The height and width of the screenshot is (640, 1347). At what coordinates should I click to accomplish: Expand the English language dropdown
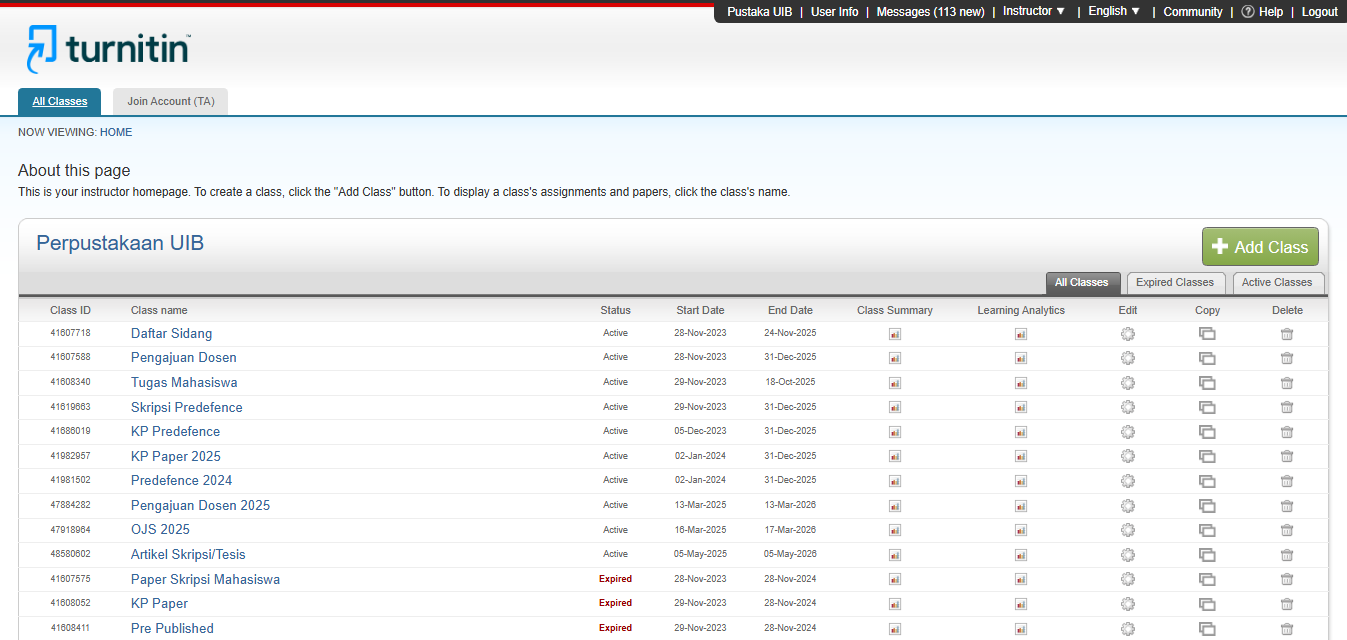(1114, 11)
